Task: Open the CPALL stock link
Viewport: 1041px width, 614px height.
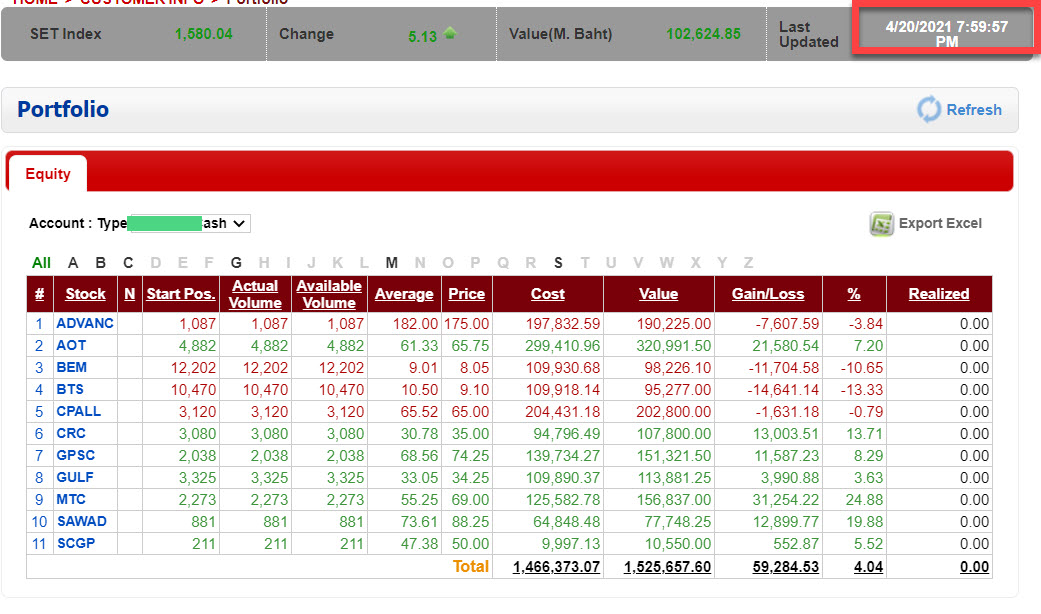Action: tap(78, 411)
